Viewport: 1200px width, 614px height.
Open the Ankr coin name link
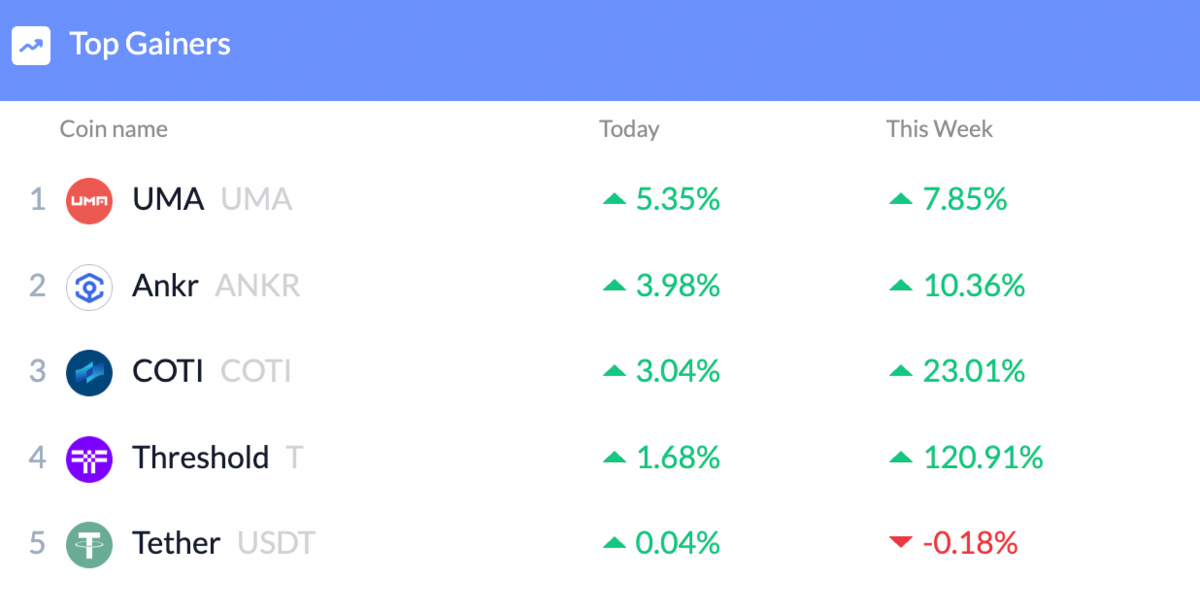tap(165, 286)
